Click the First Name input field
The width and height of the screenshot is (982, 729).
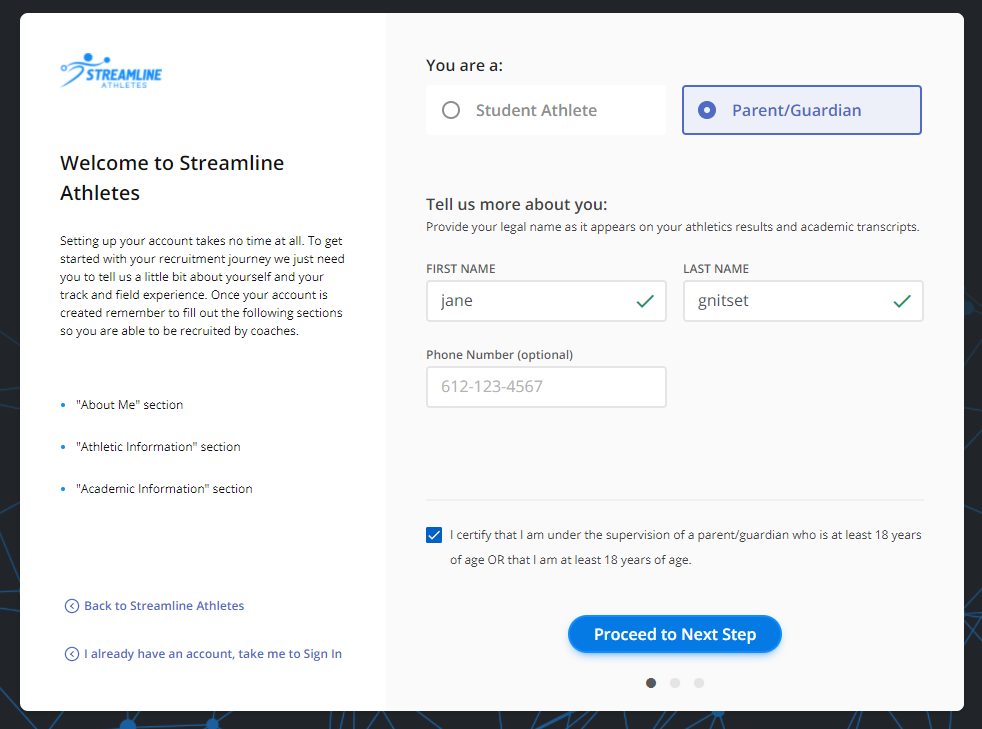click(x=546, y=301)
